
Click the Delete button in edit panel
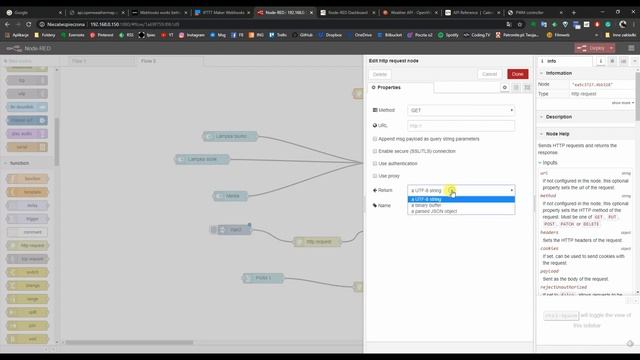(x=380, y=74)
